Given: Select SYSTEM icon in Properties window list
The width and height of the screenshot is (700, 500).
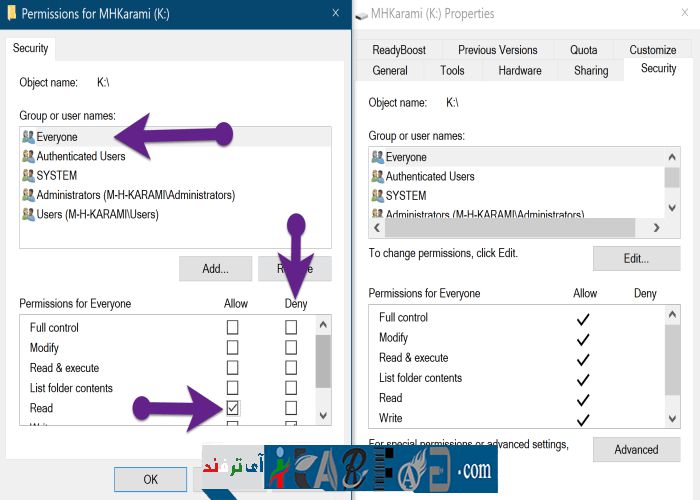Looking at the screenshot, I should point(377,196).
